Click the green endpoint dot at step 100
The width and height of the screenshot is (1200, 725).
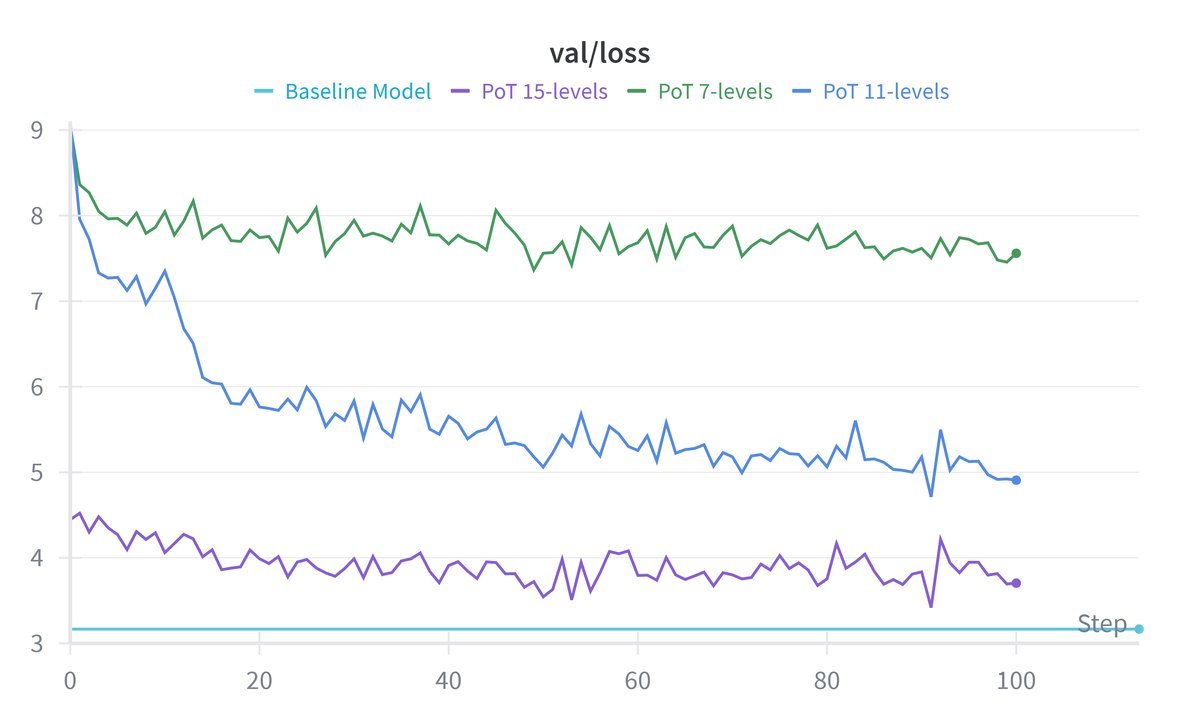[1016, 254]
